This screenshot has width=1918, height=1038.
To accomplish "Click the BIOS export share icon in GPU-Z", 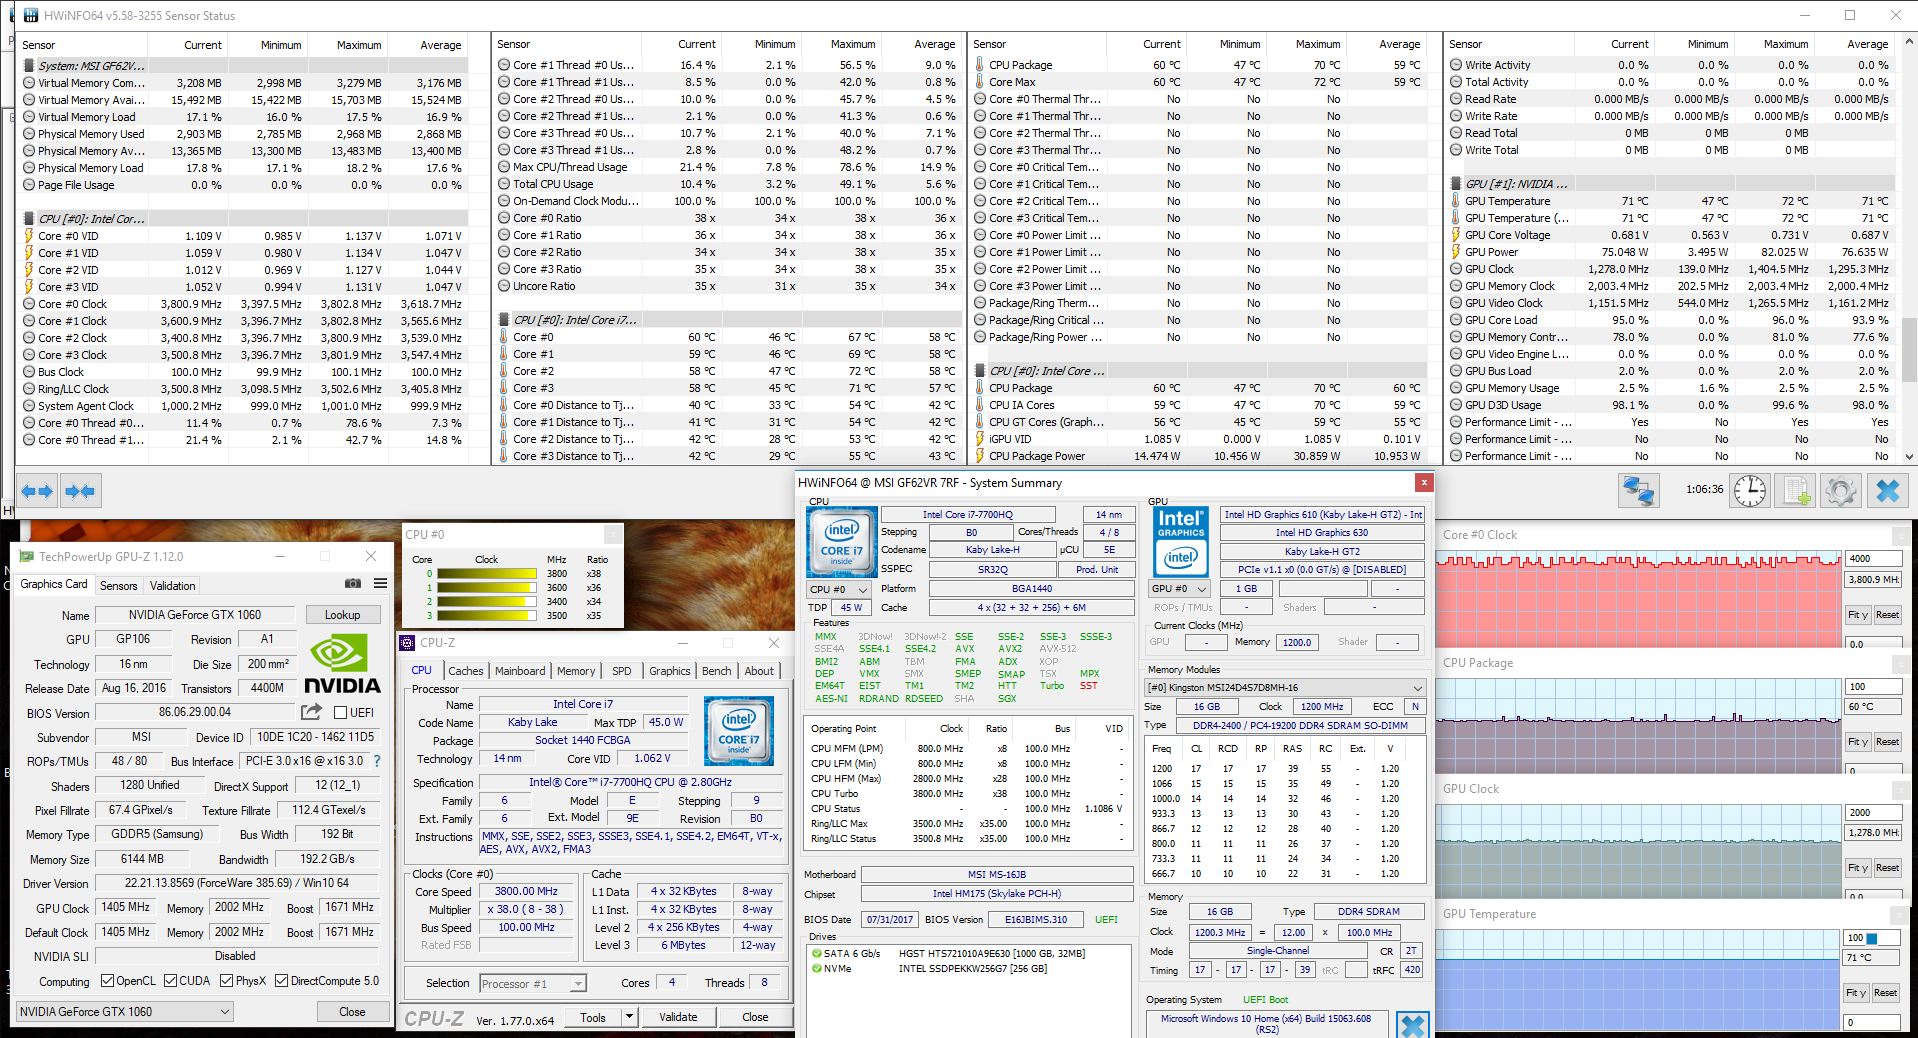I will pyautogui.click(x=311, y=712).
